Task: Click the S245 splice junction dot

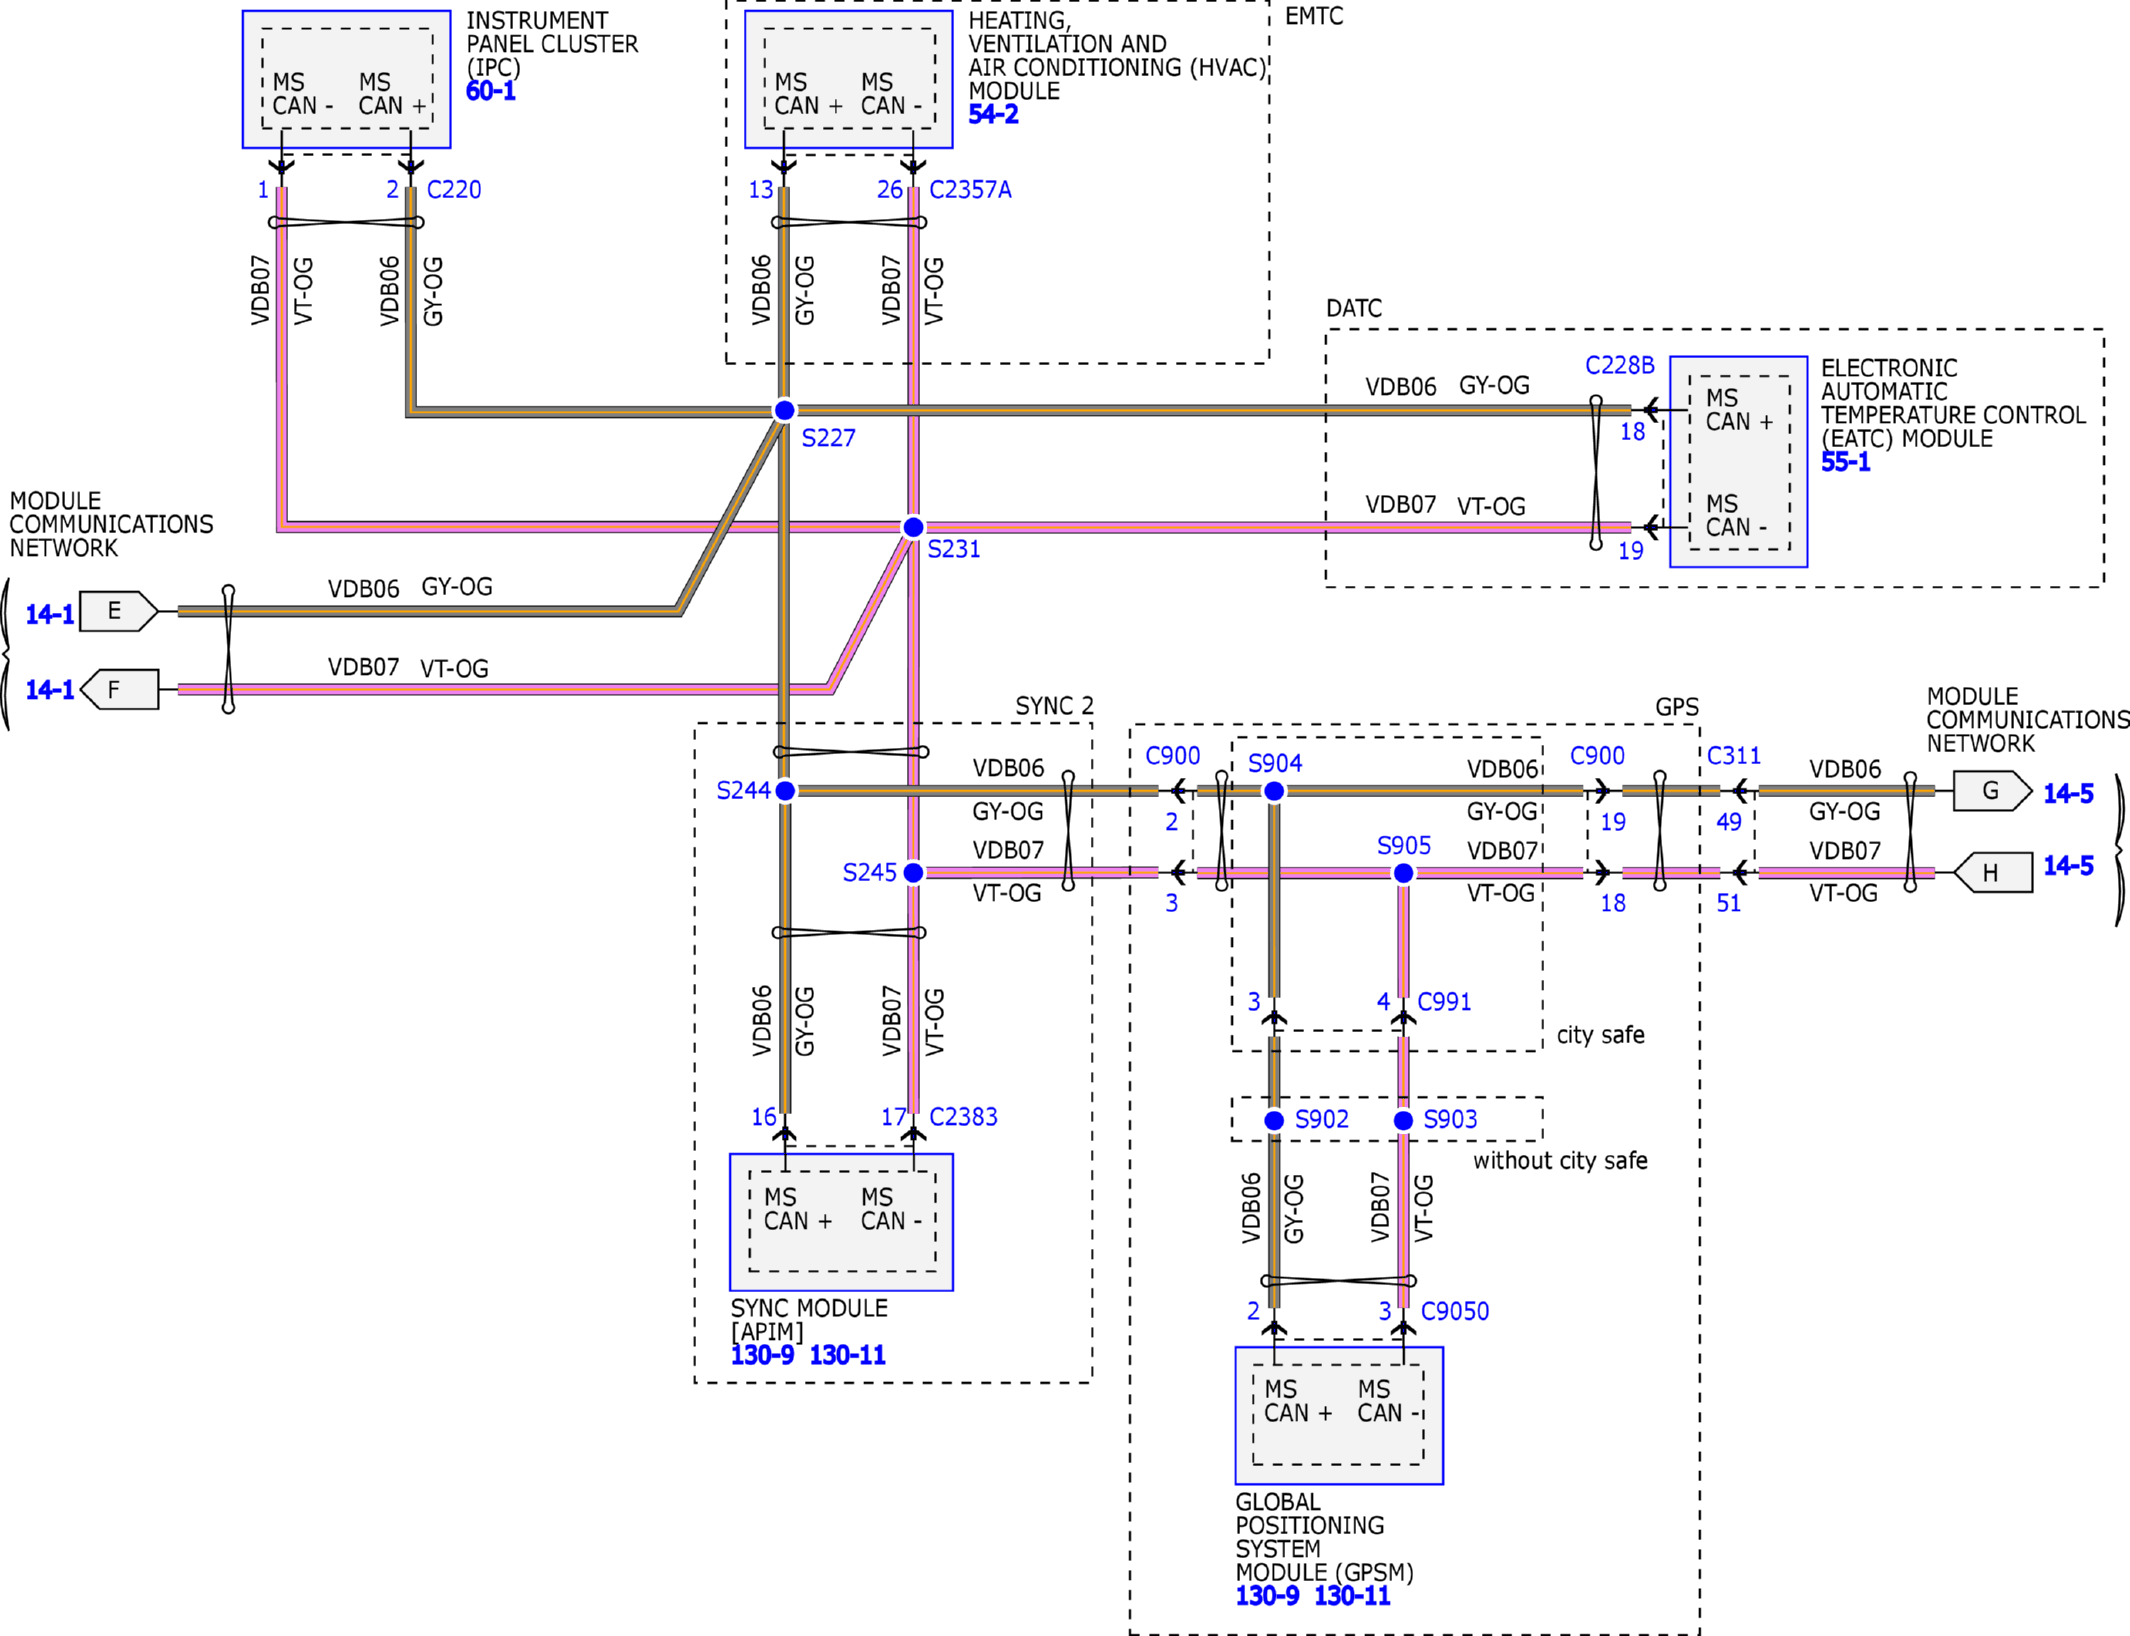Action: (x=913, y=873)
